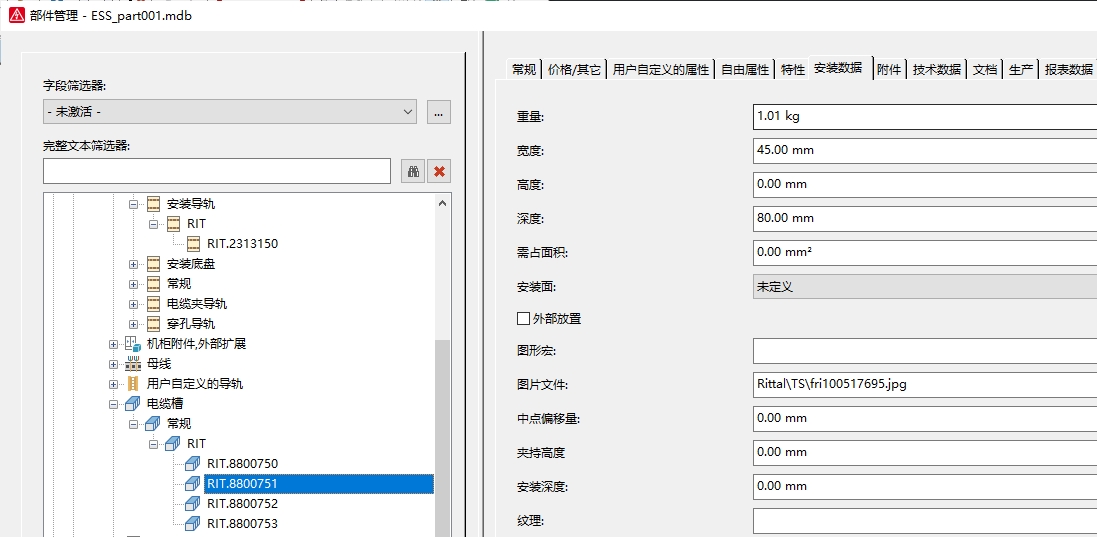Image resolution: width=1097 pixels, height=537 pixels.
Task: Click the binoculars search filter icon
Action: point(413,171)
